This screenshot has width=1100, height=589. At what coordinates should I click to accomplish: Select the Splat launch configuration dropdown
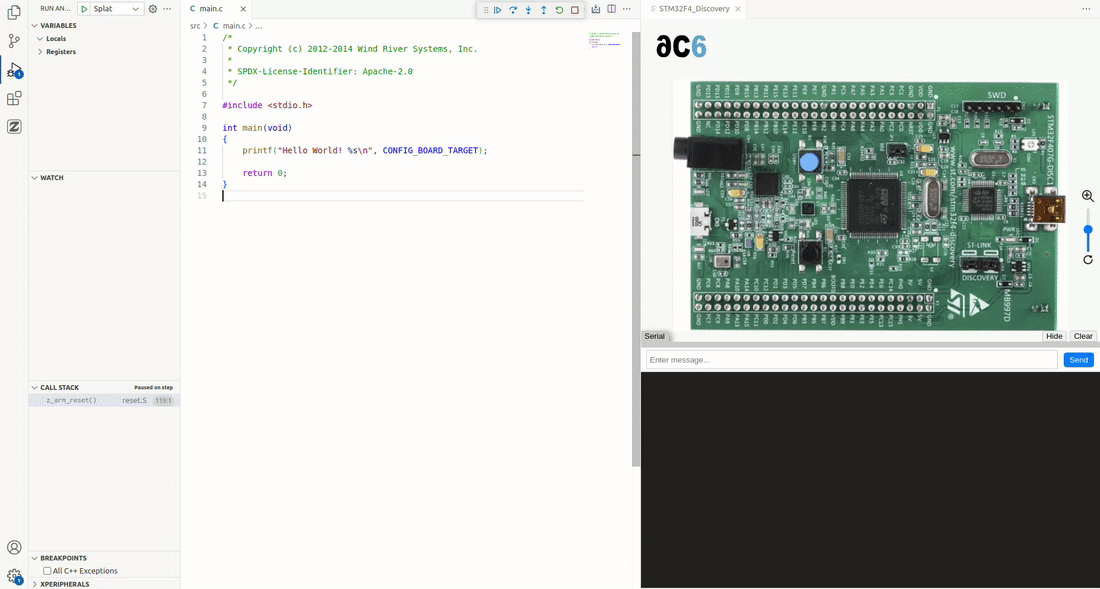point(116,9)
